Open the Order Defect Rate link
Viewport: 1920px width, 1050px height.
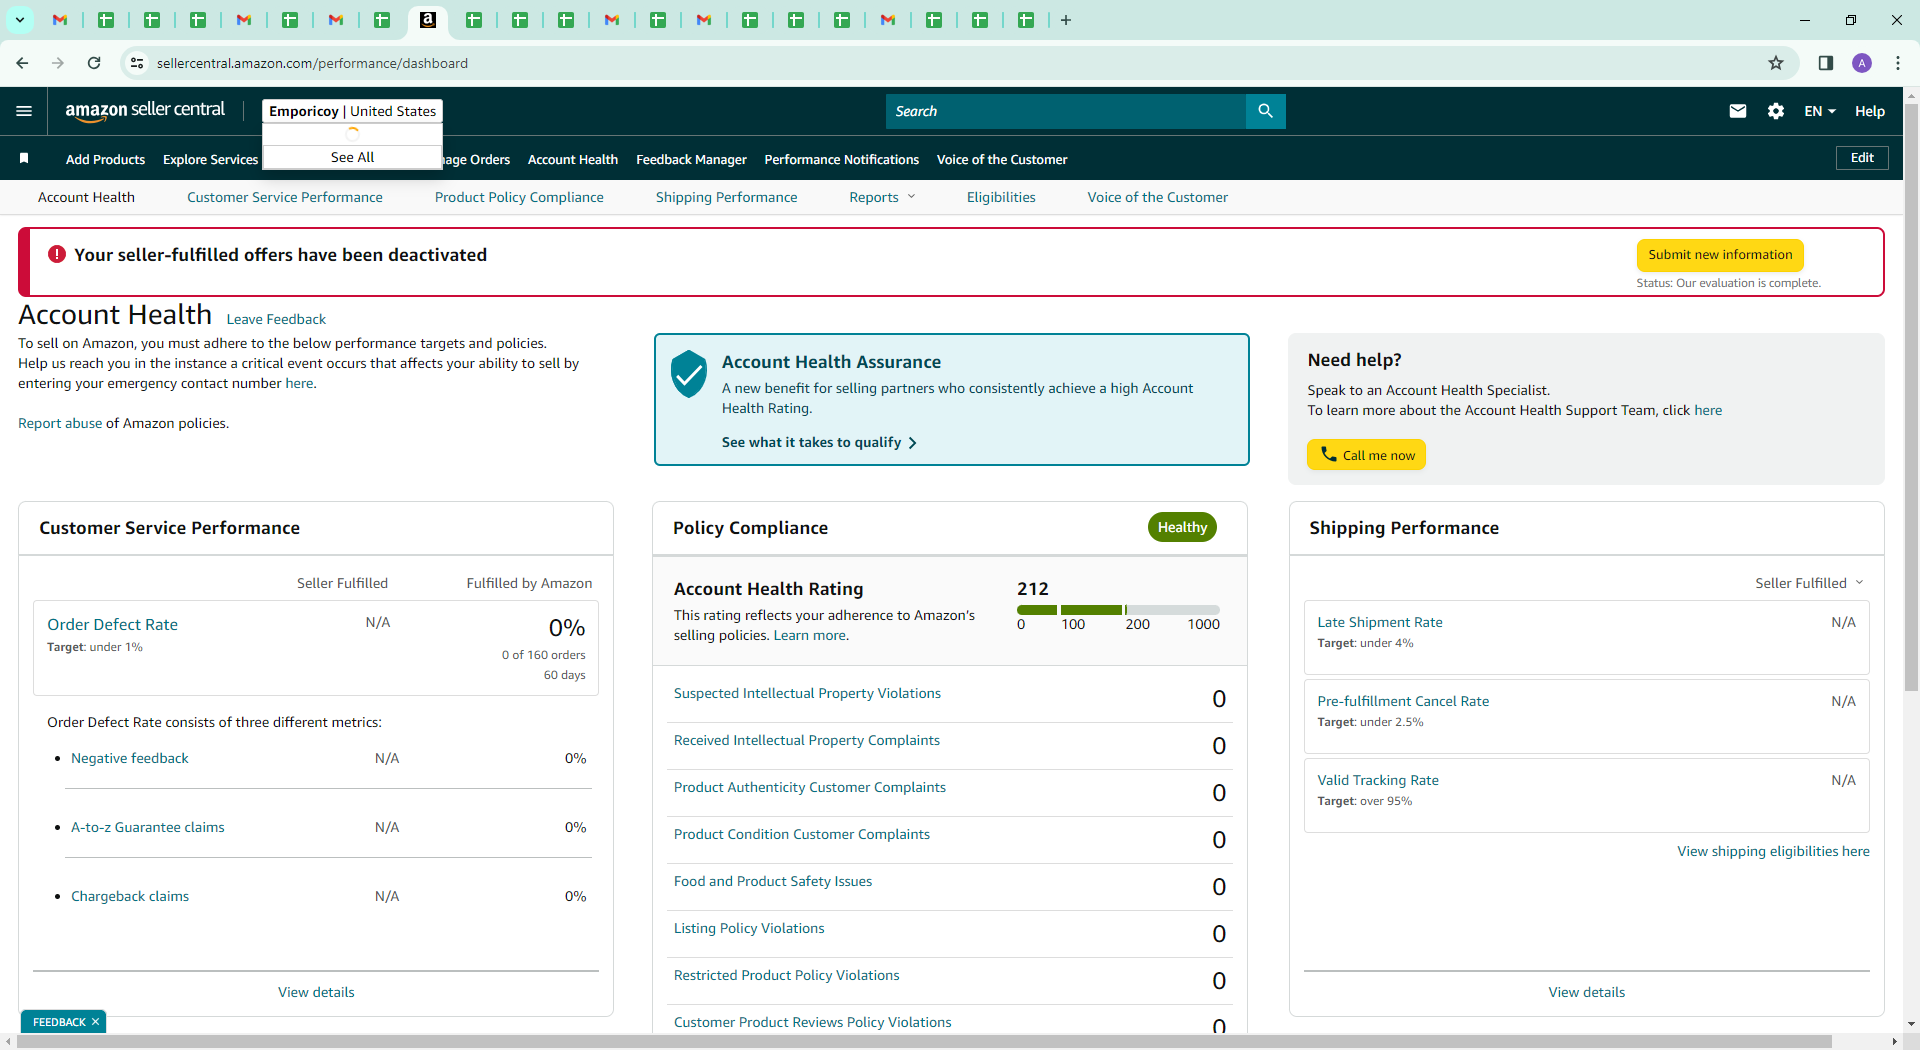pyautogui.click(x=112, y=624)
